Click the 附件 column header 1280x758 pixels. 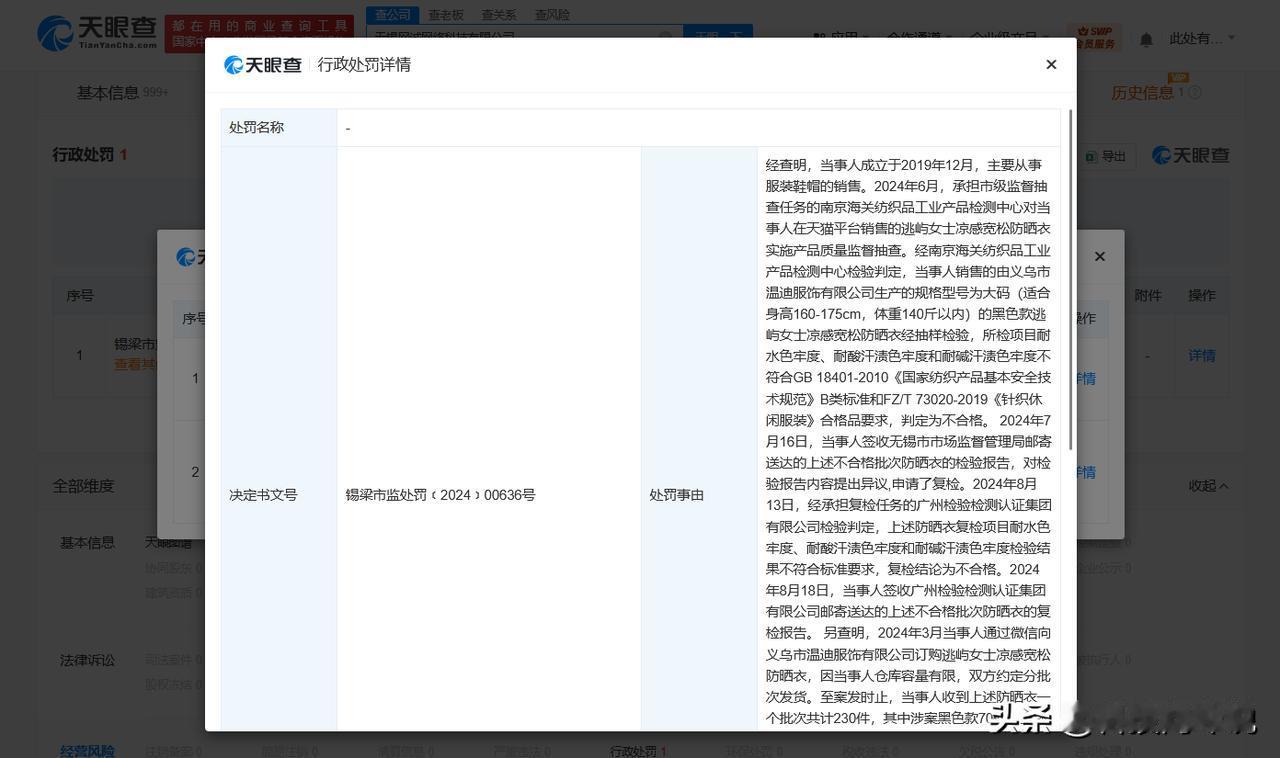pos(1148,295)
